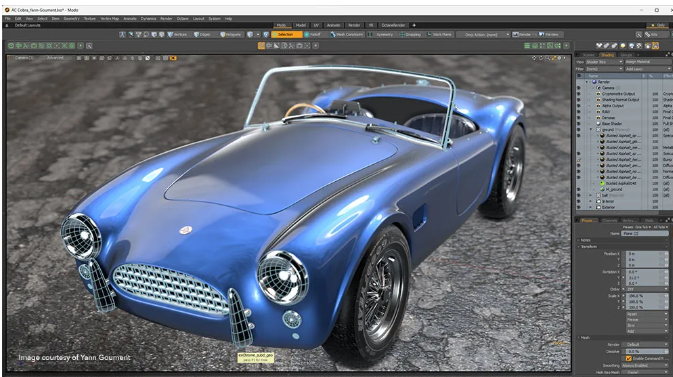Click the lock icon beside Default Layouts
This screenshot has width=673, height=377.
coord(7,25)
